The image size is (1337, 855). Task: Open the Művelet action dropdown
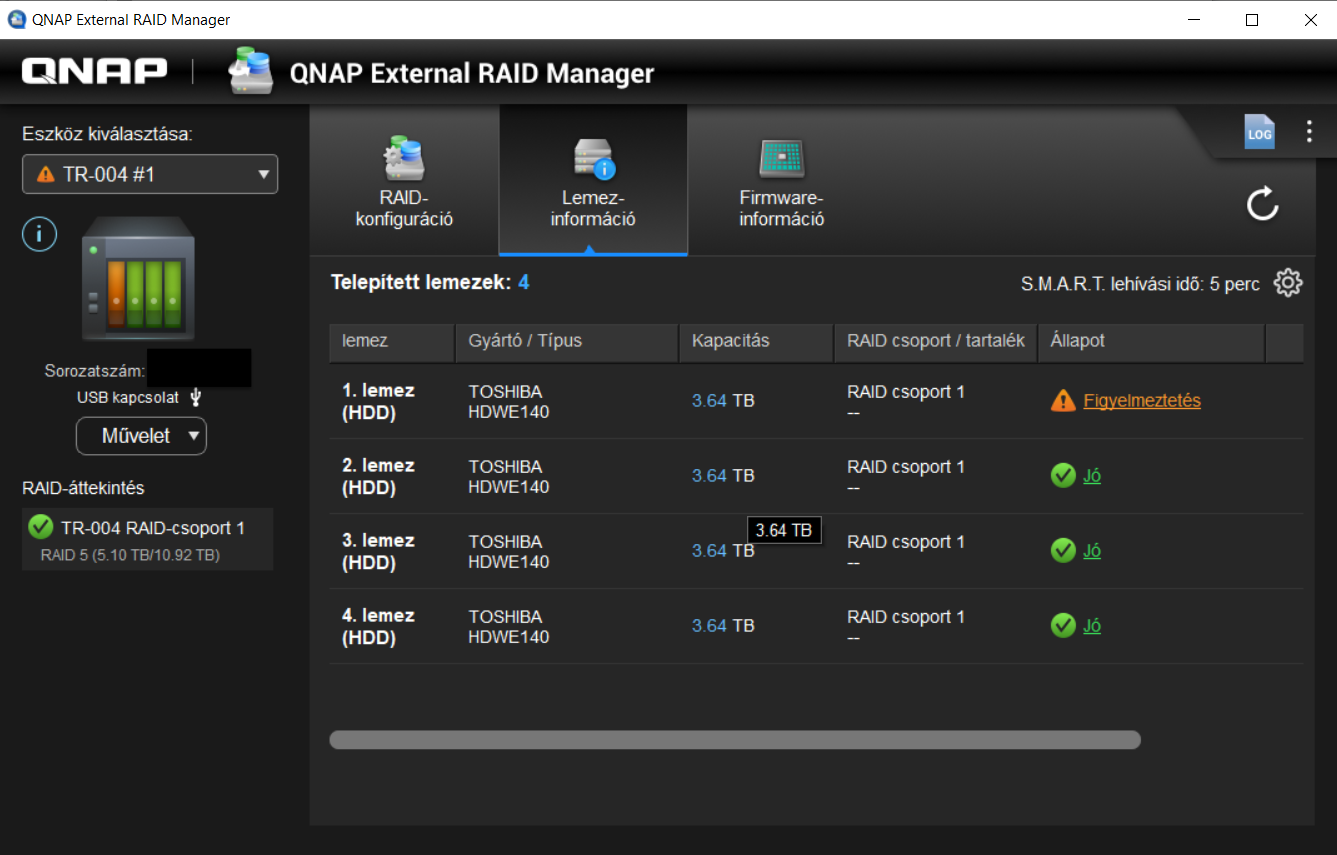[x=141, y=436]
